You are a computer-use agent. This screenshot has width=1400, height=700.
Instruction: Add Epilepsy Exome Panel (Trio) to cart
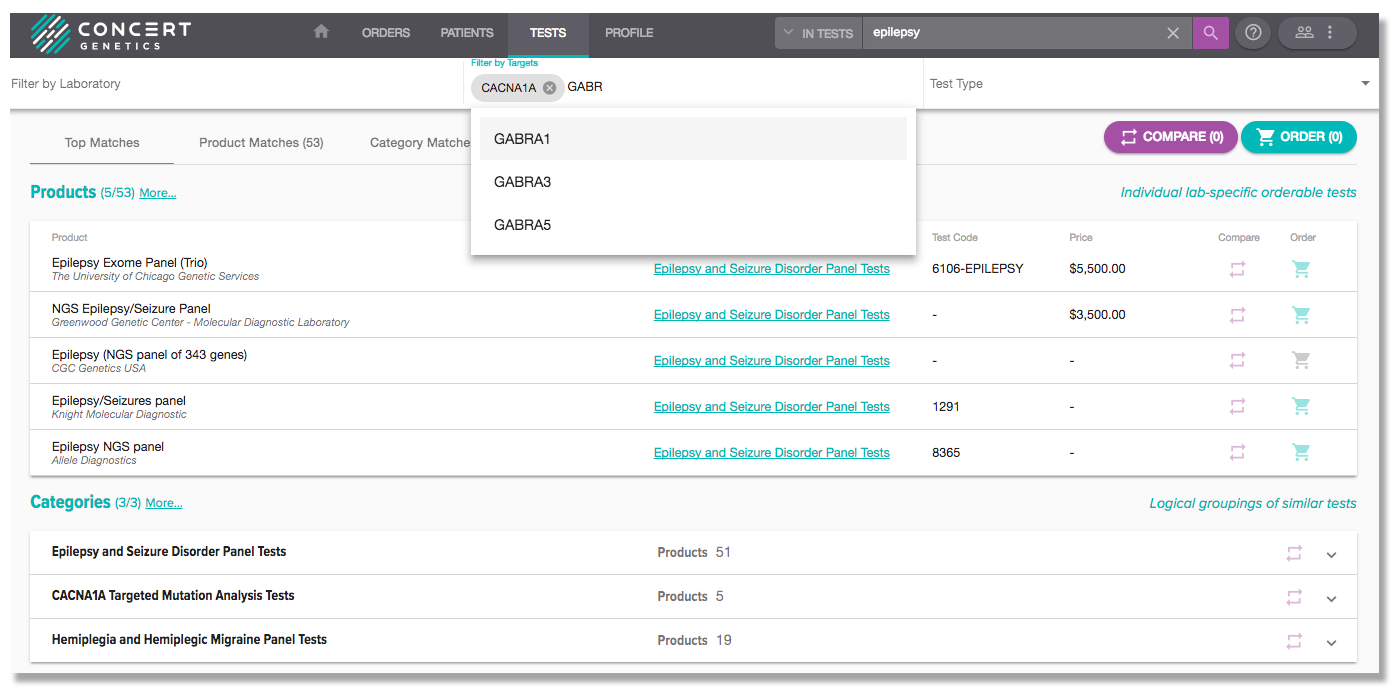[x=1301, y=269]
